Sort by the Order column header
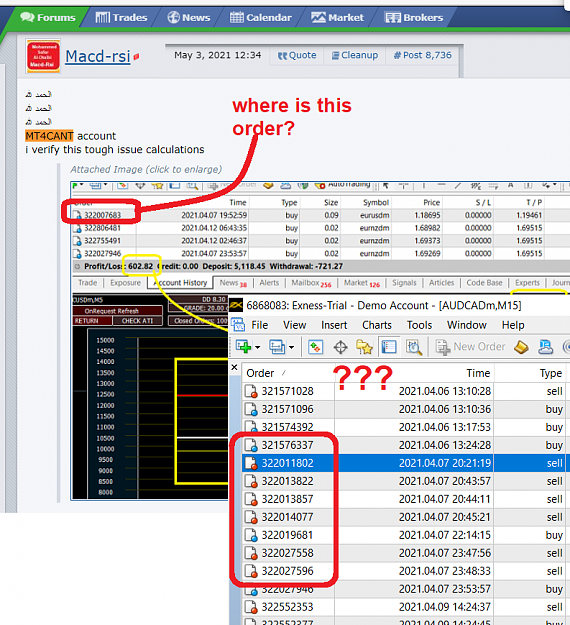This screenshot has height=625, width=570. coord(288,373)
